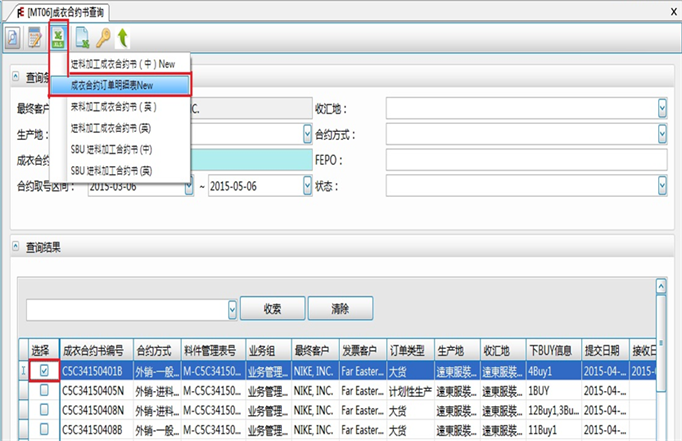Screen dimensions: 682x441
Task: Select 成衣合约订单明细表New menu item
Action: click(124, 85)
